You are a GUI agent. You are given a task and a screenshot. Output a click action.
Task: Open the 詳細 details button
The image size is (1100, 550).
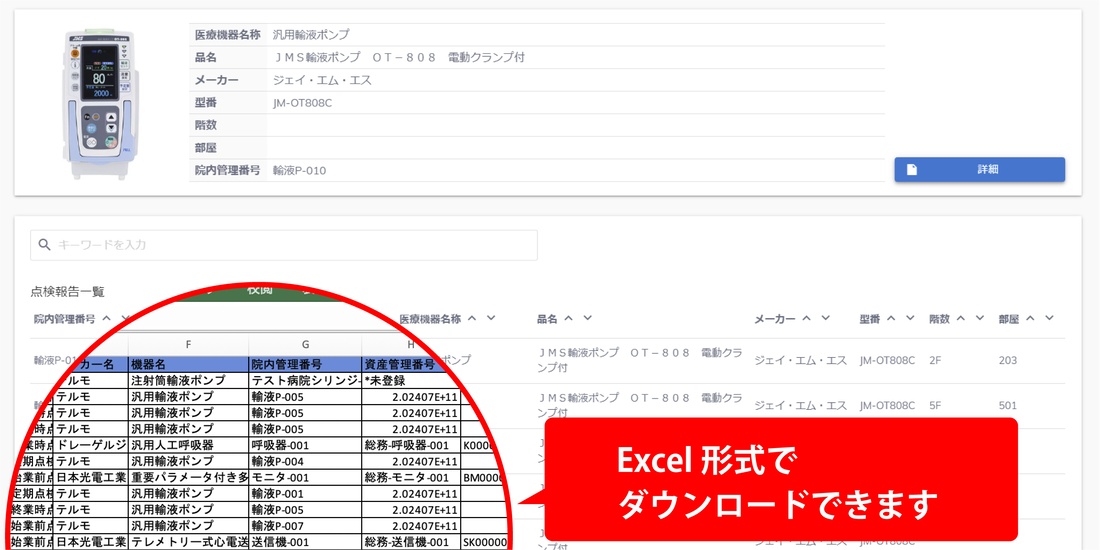click(979, 170)
